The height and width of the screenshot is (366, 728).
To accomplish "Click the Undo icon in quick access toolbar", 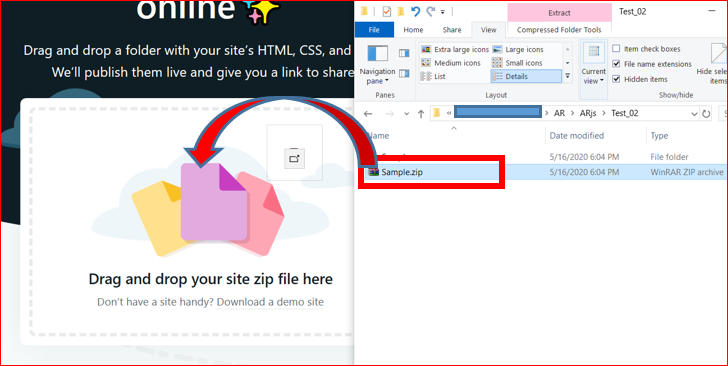I will click(415, 11).
